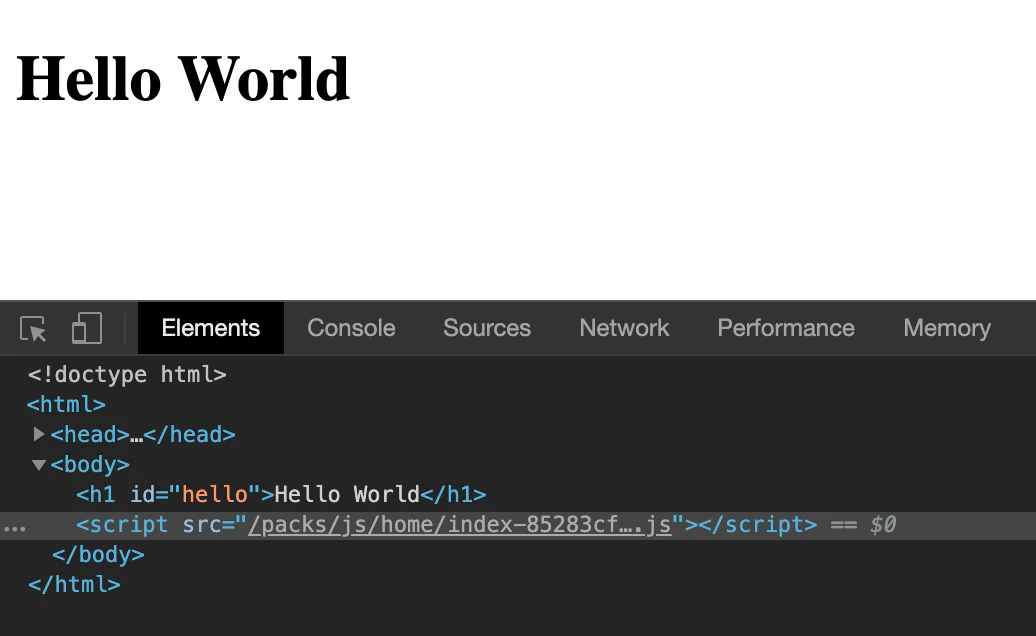This screenshot has width=1036, height=636.
Task: Open the Elements tab
Action: tap(211, 328)
